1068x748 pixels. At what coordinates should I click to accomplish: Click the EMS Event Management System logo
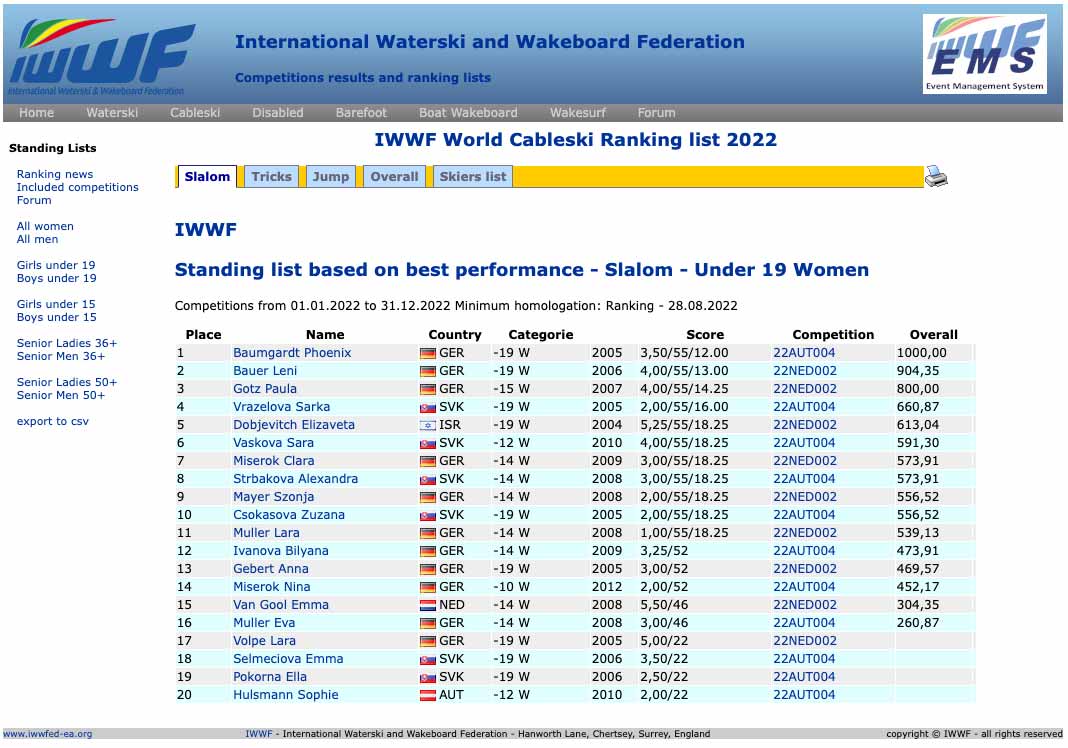point(984,54)
